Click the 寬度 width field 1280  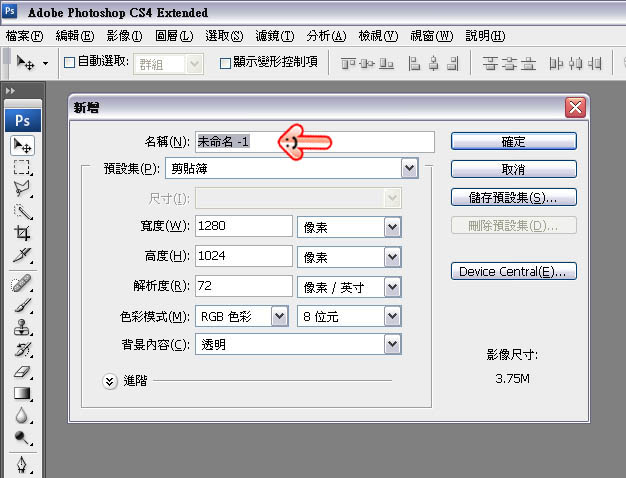pyautogui.click(x=244, y=226)
